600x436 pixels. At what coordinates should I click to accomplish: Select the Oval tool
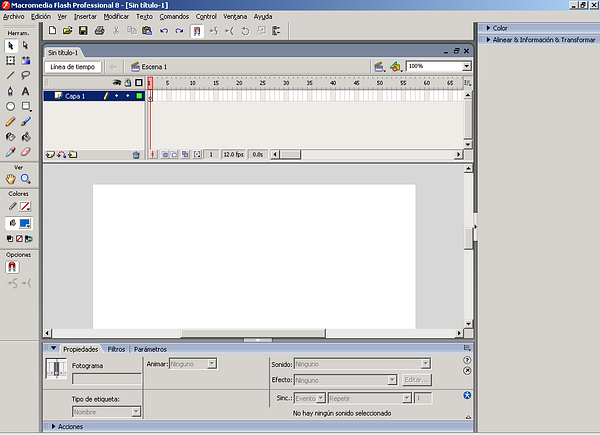11,106
